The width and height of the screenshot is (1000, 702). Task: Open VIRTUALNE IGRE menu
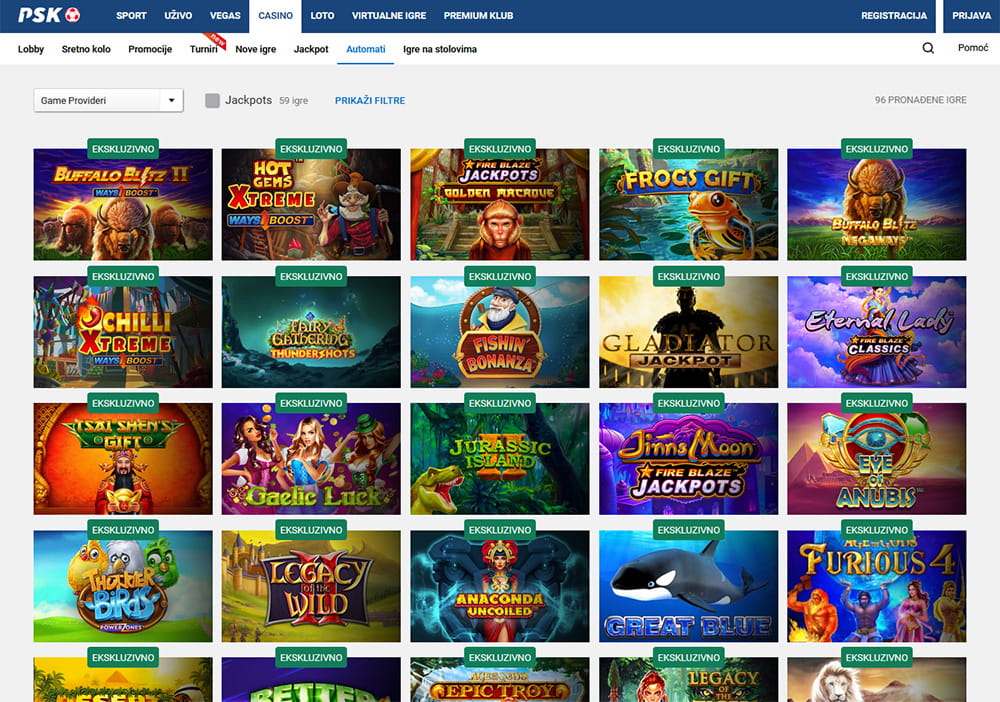point(389,15)
